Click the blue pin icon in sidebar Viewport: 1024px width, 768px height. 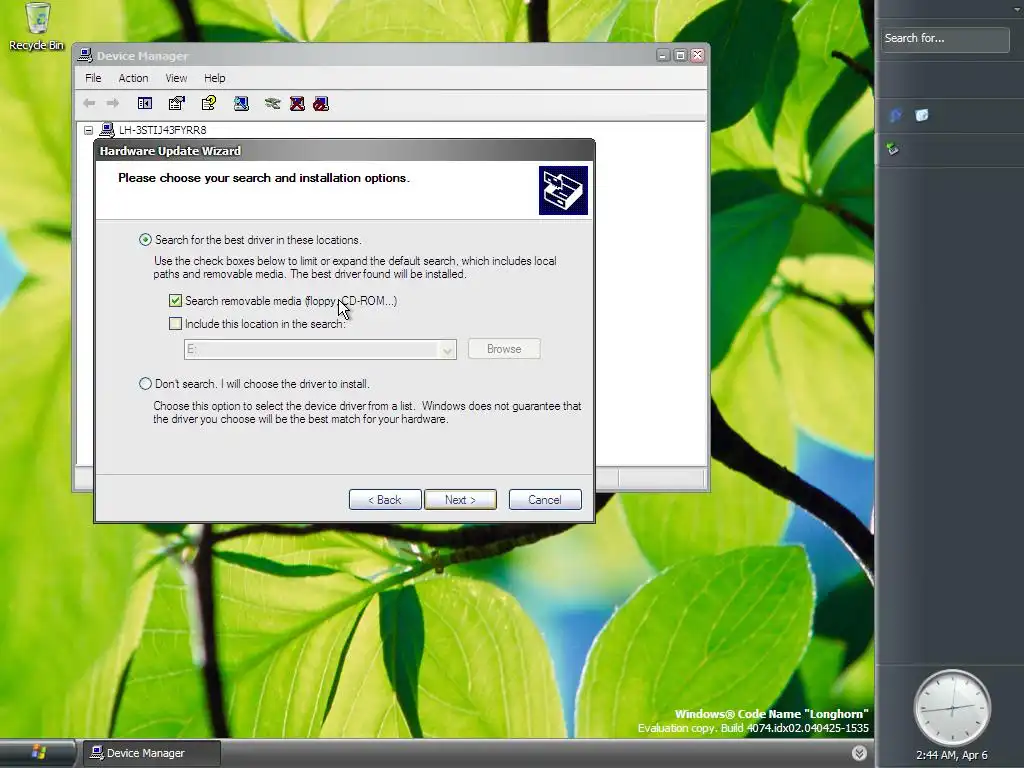tap(895, 116)
